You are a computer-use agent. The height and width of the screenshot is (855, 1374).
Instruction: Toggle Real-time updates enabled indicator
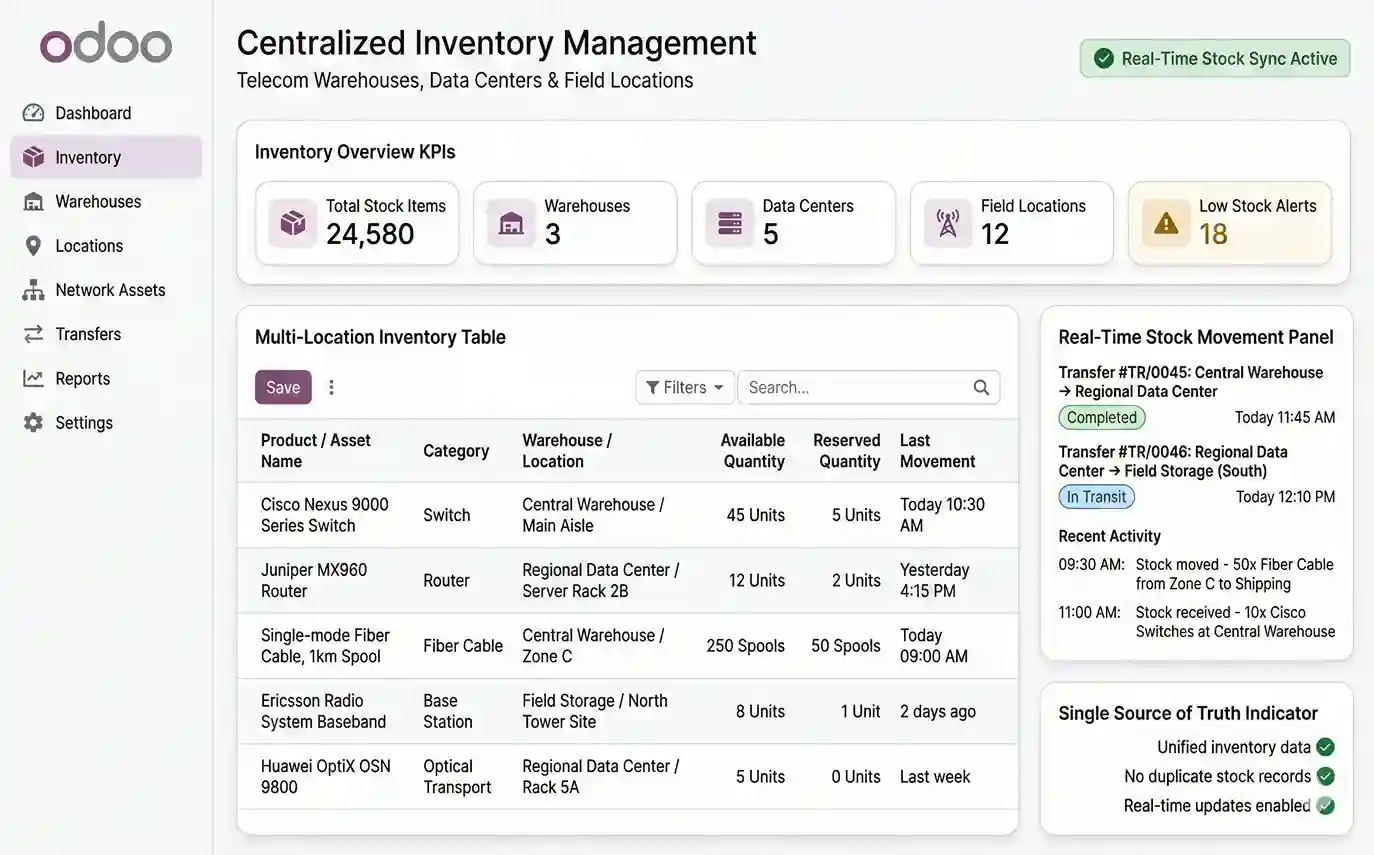pyautogui.click(x=1326, y=805)
